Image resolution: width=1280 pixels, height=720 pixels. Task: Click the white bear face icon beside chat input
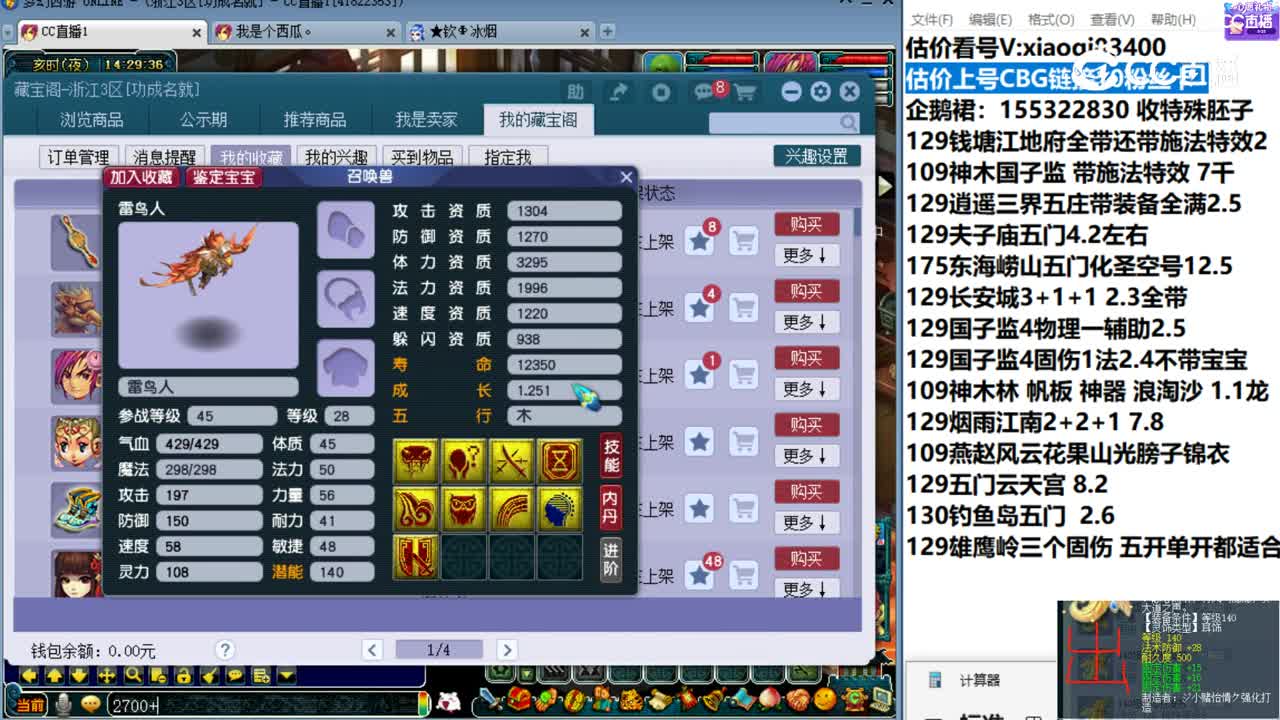449,703
